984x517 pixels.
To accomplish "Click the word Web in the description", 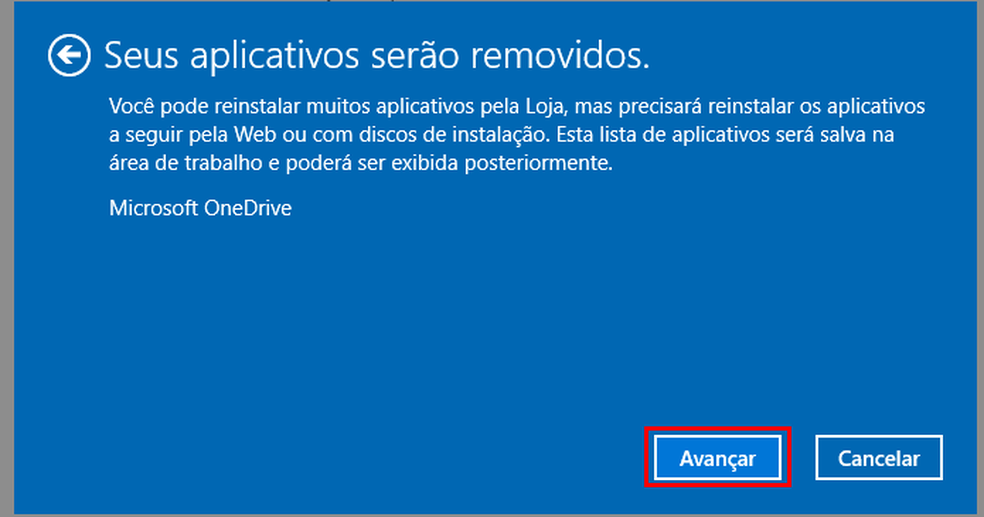I will [x=255, y=135].
